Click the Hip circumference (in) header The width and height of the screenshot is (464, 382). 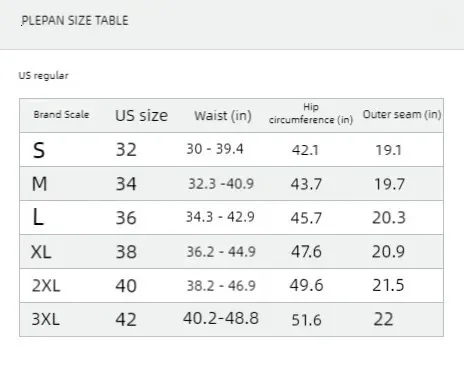[311, 114]
